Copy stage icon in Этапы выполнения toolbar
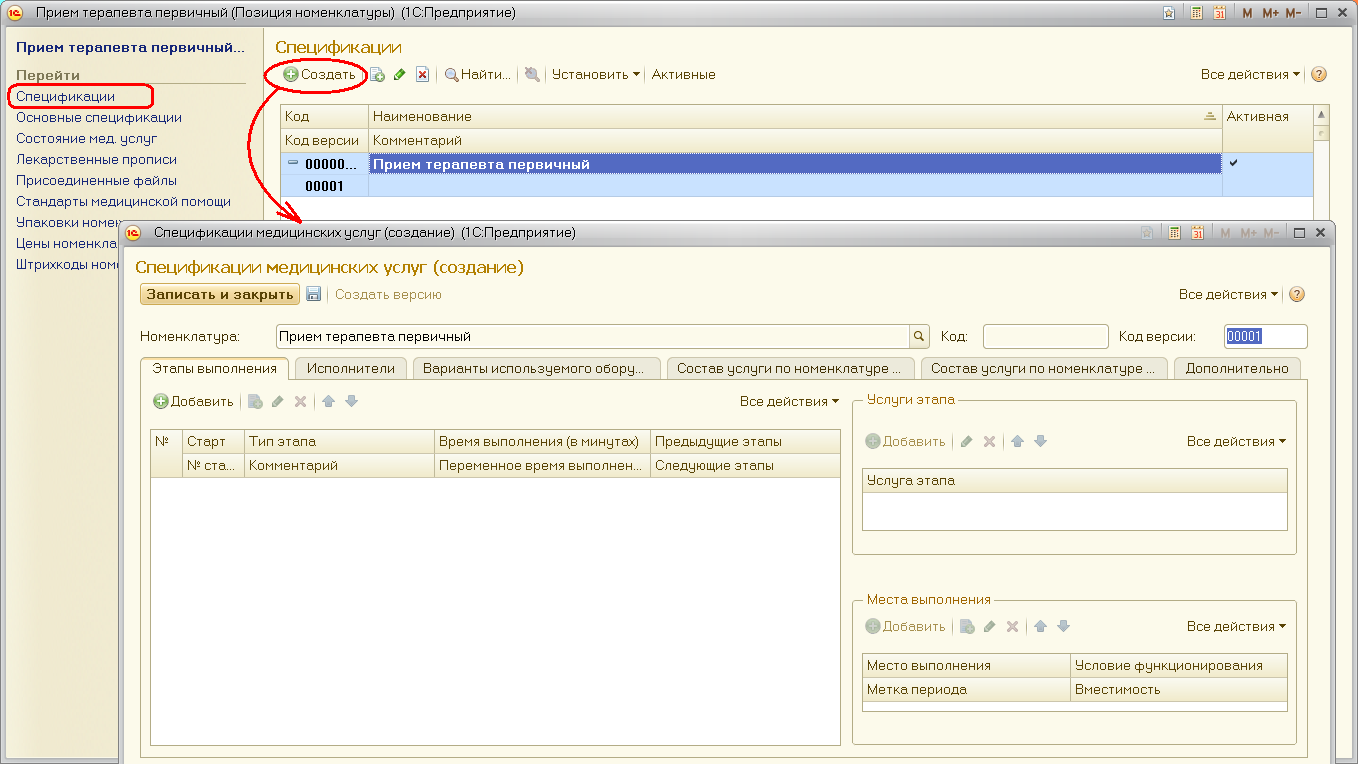Viewport: 1358px width, 764px height. [x=255, y=401]
